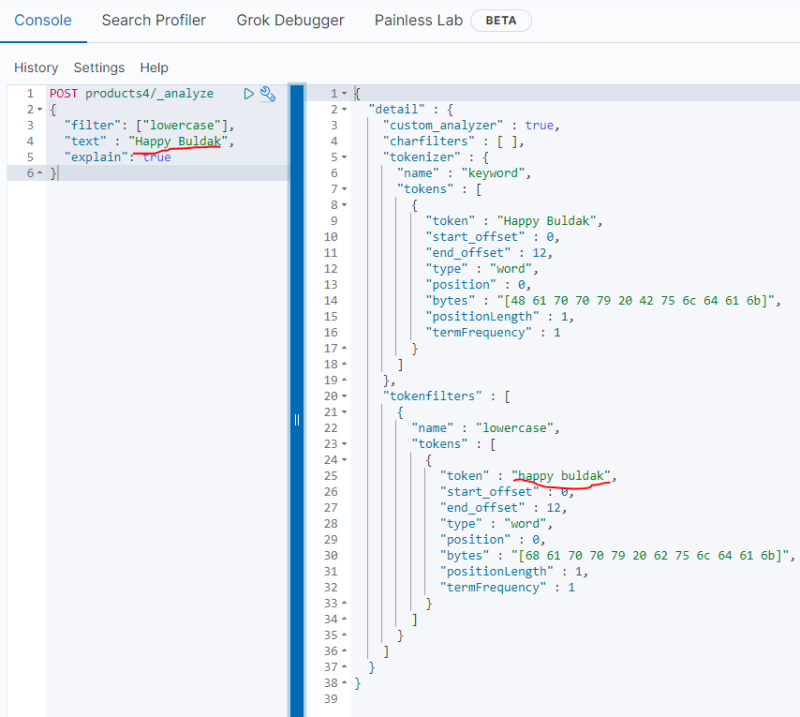Click the green send request play icon
Viewport: 800px width, 717px height.
(x=249, y=93)
